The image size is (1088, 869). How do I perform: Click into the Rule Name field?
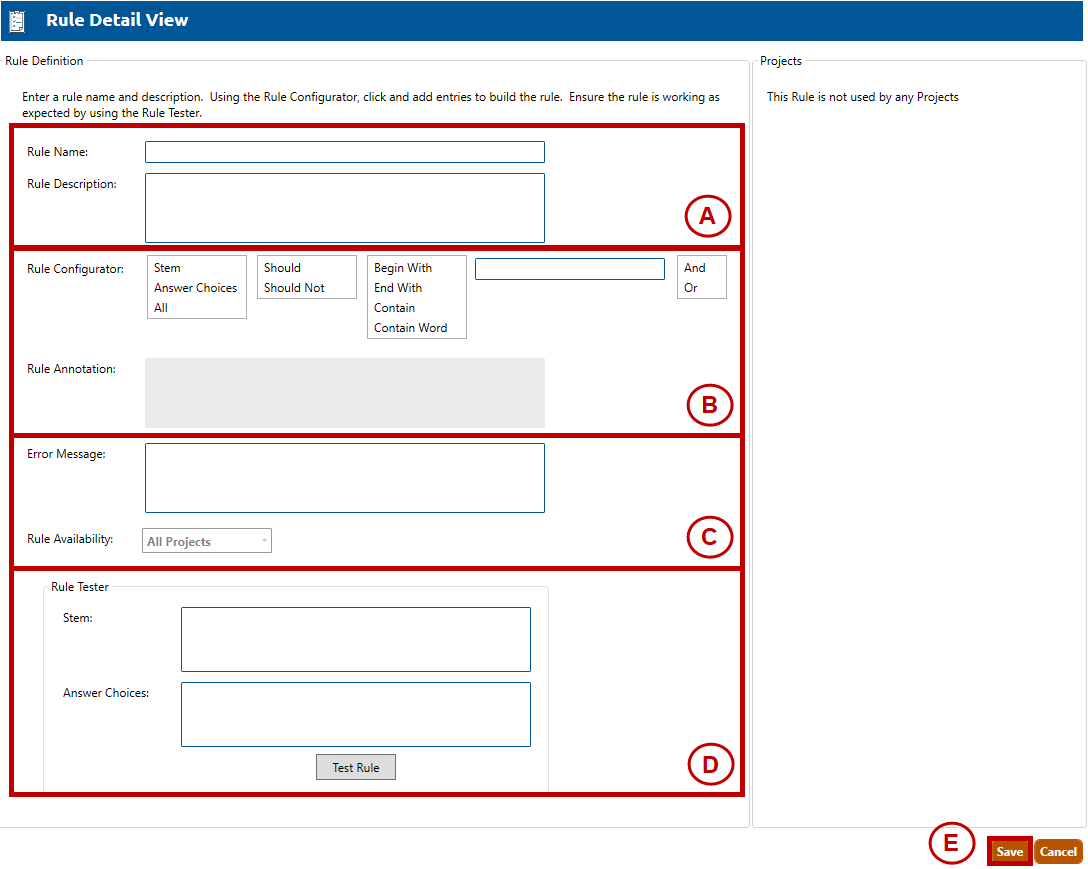point(344,152)
